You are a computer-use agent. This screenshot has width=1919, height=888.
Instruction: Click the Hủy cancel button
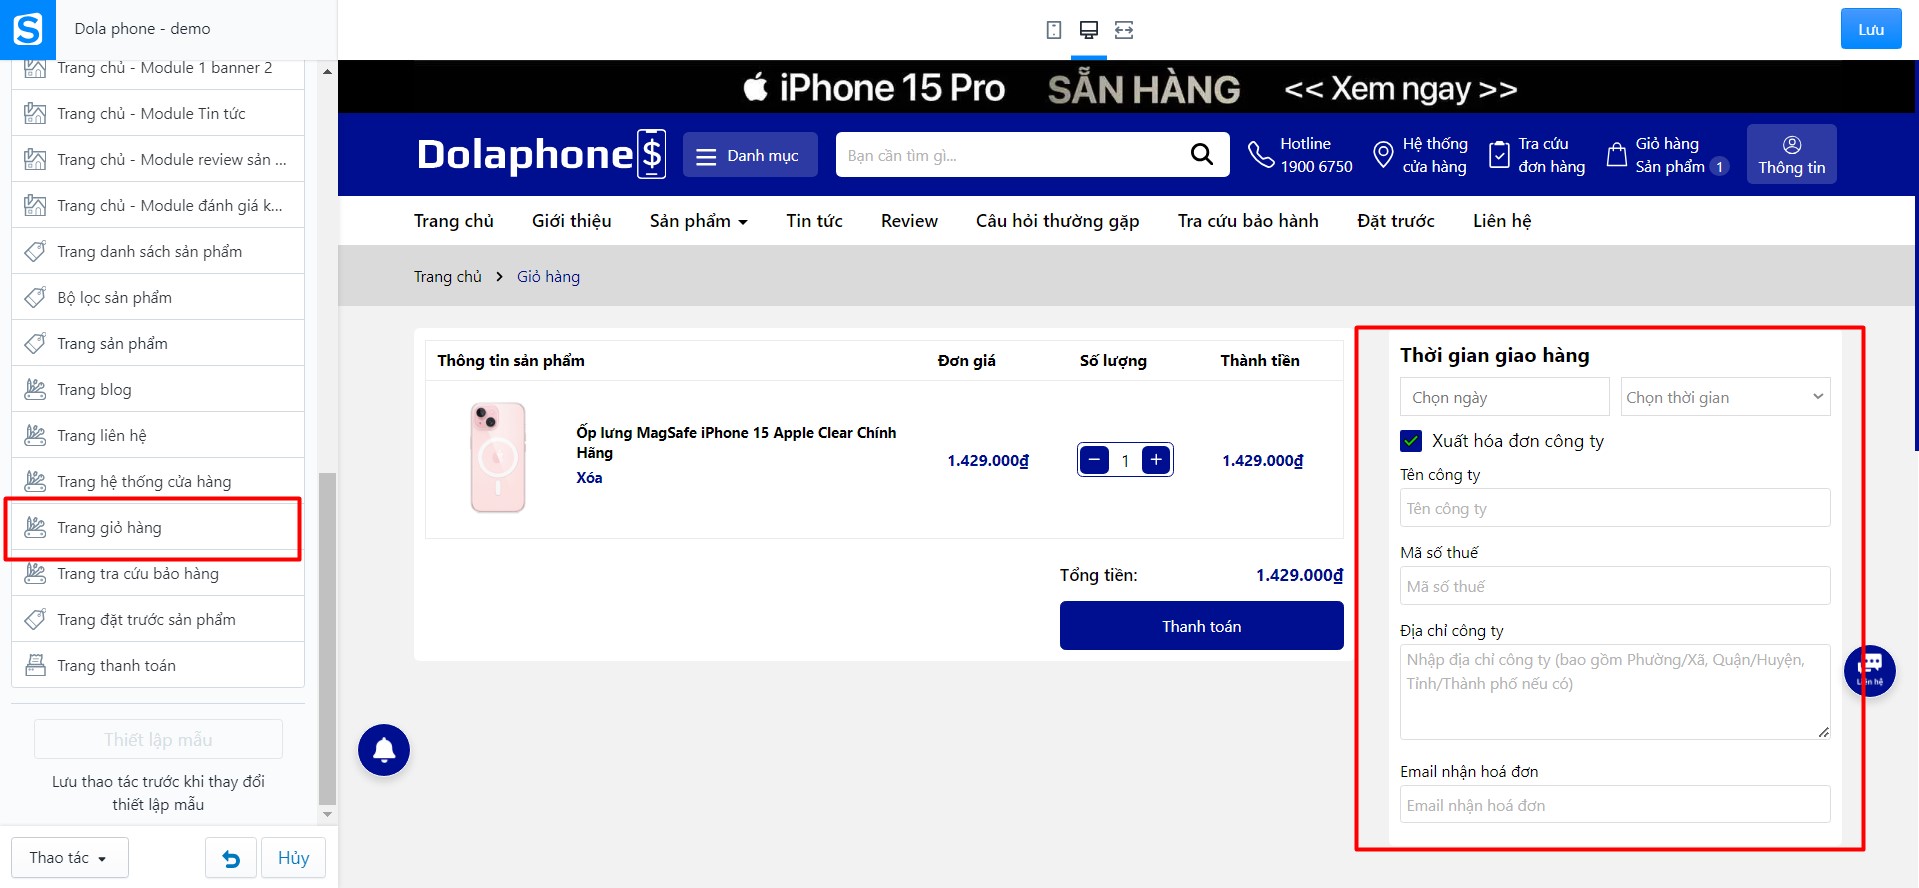point(293,858)
